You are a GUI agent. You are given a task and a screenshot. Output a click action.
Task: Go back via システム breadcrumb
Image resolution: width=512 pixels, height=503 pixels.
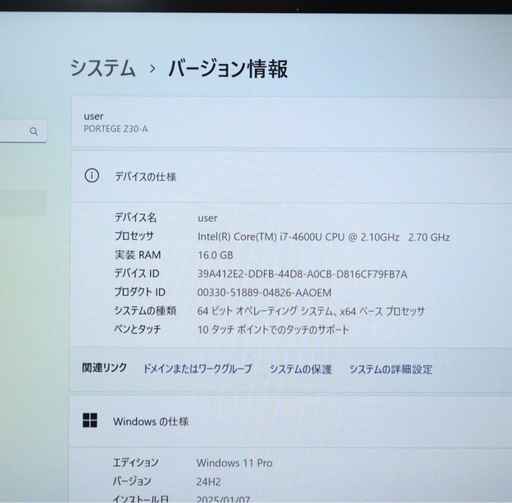click(x=103, y=68)
